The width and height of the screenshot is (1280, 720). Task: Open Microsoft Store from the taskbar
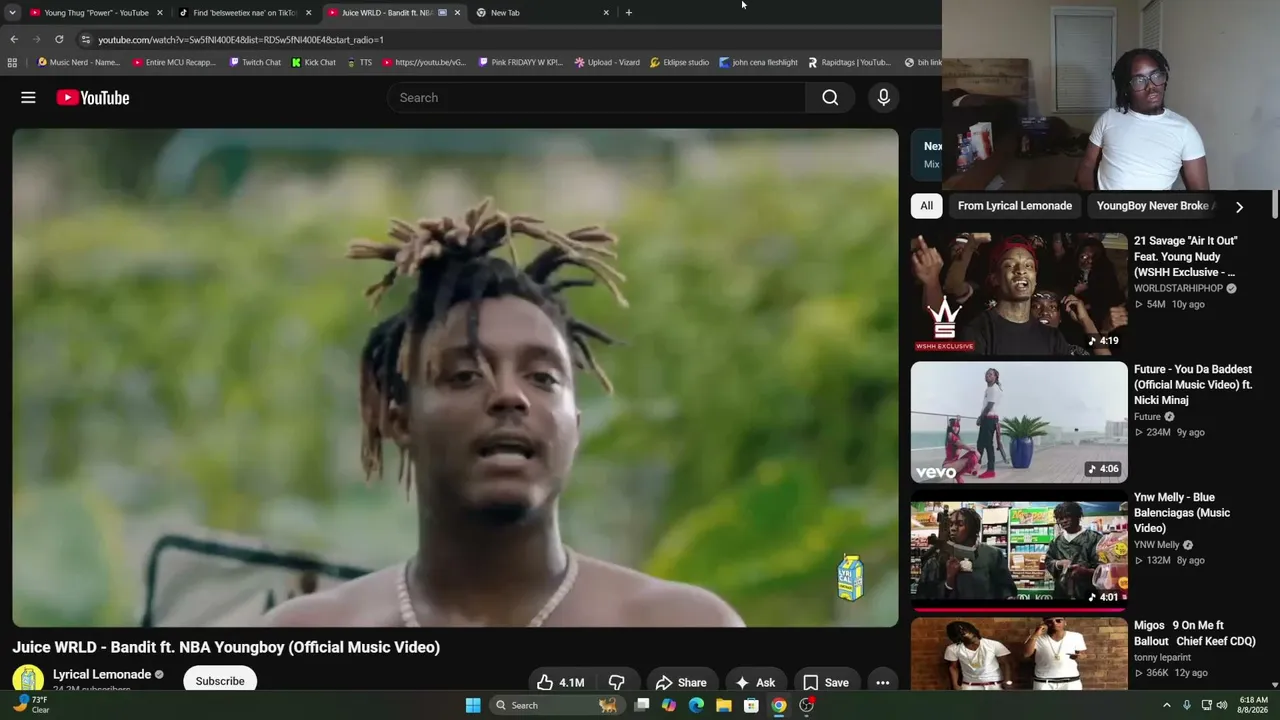tap(751, 705)
